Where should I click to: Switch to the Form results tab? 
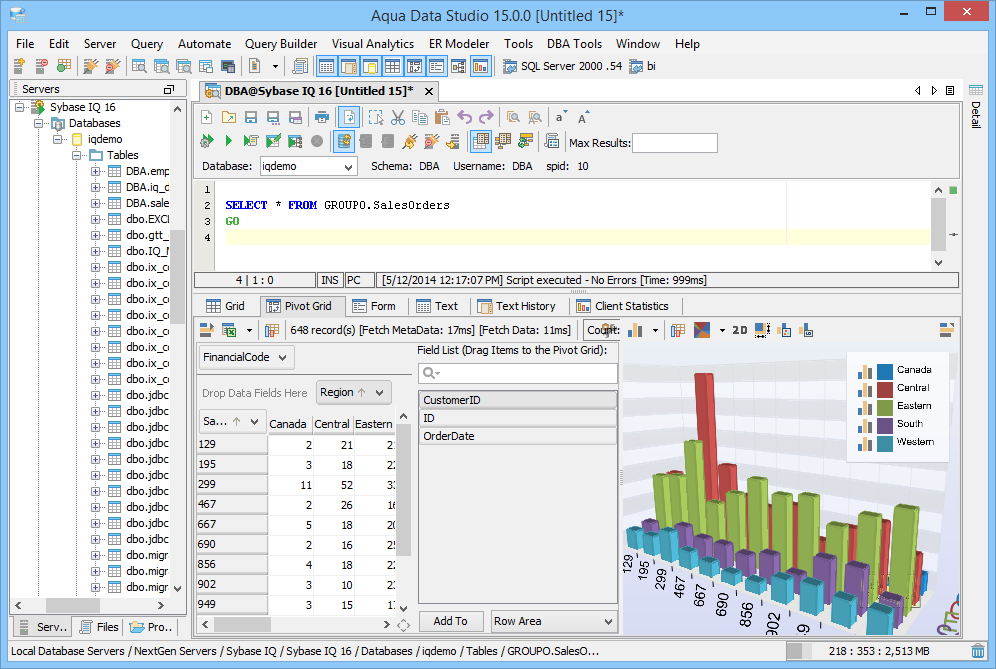coord(374,306)
